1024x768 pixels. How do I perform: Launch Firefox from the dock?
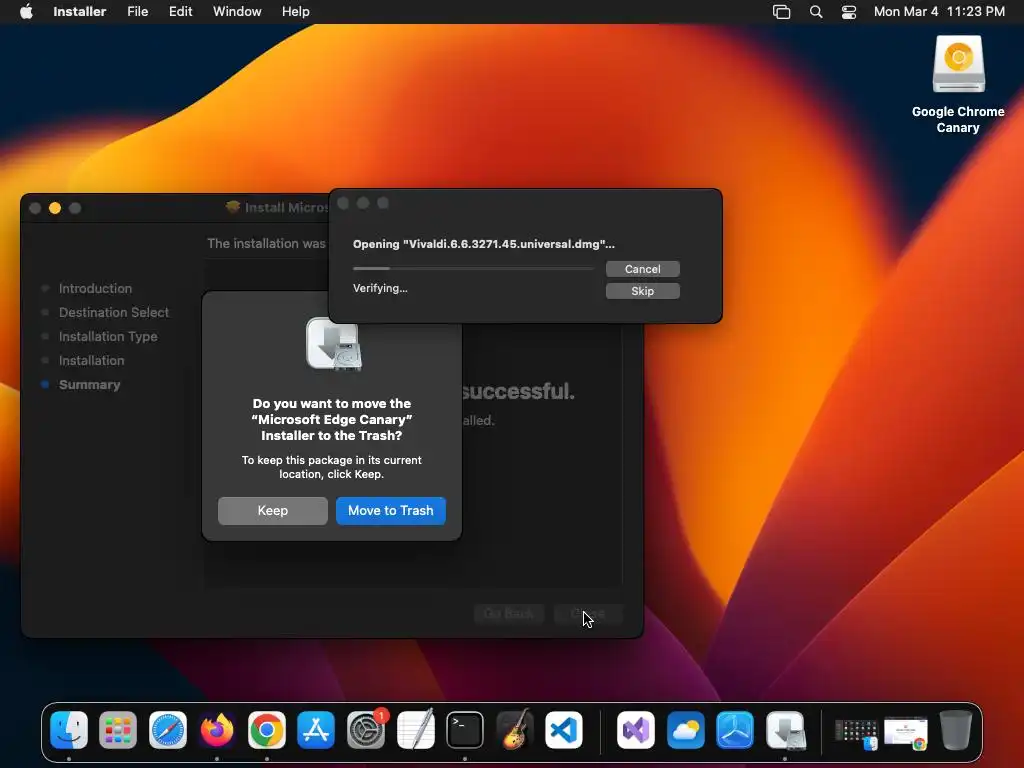[217, 729]
